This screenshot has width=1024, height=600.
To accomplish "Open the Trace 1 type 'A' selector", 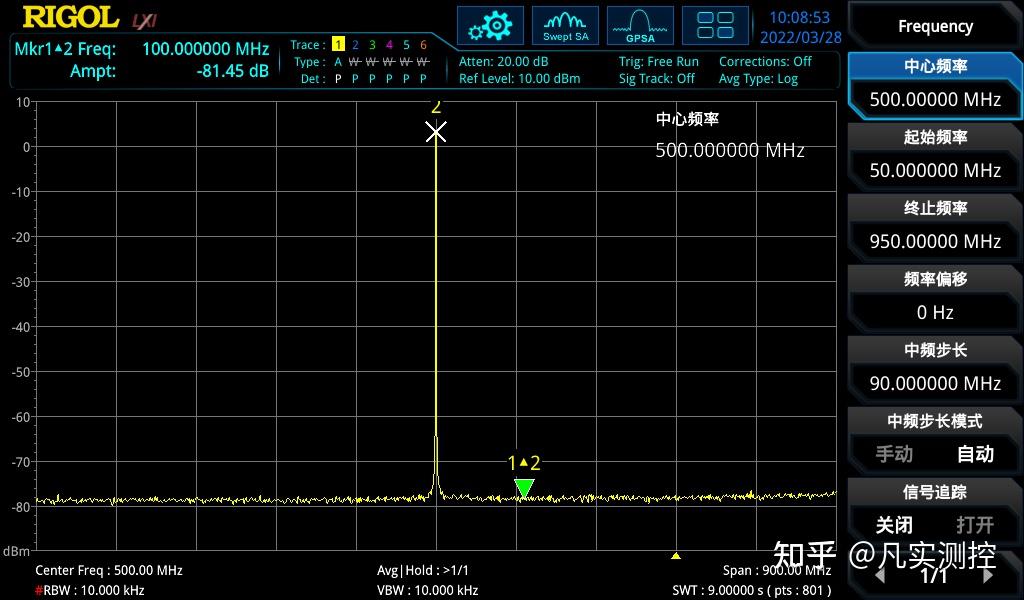I will tap(337, 61).
